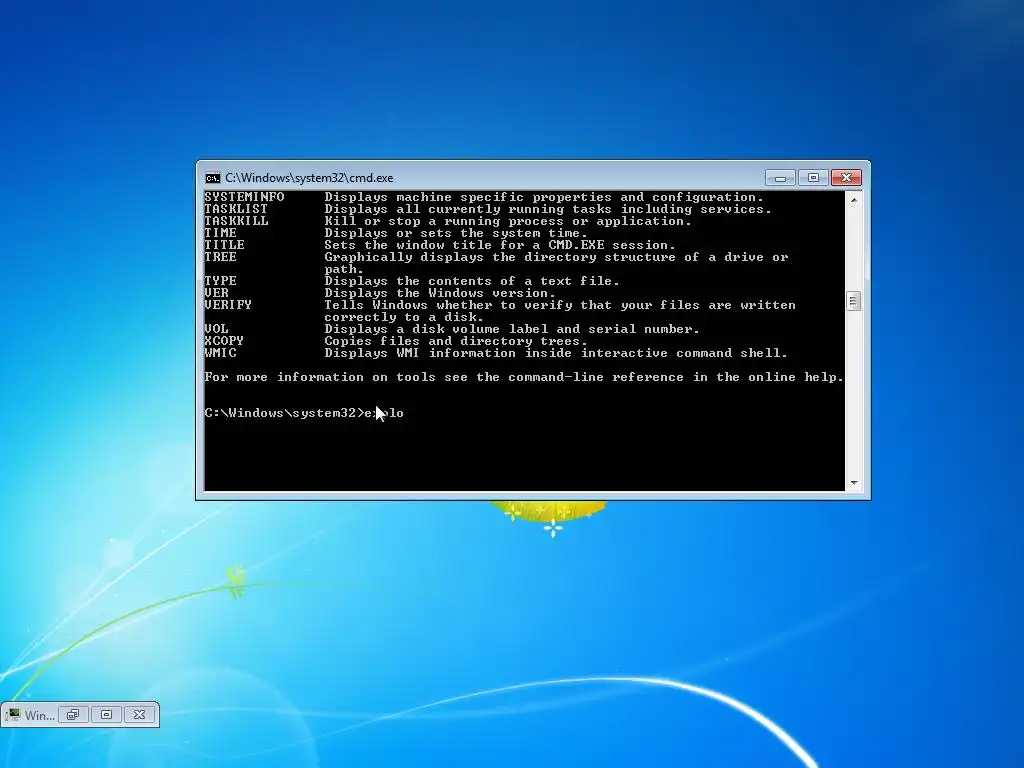The width and height of the screenshot is (1024, 768).
Task: Restore the minimized Win... window
Action: (73, 714)
